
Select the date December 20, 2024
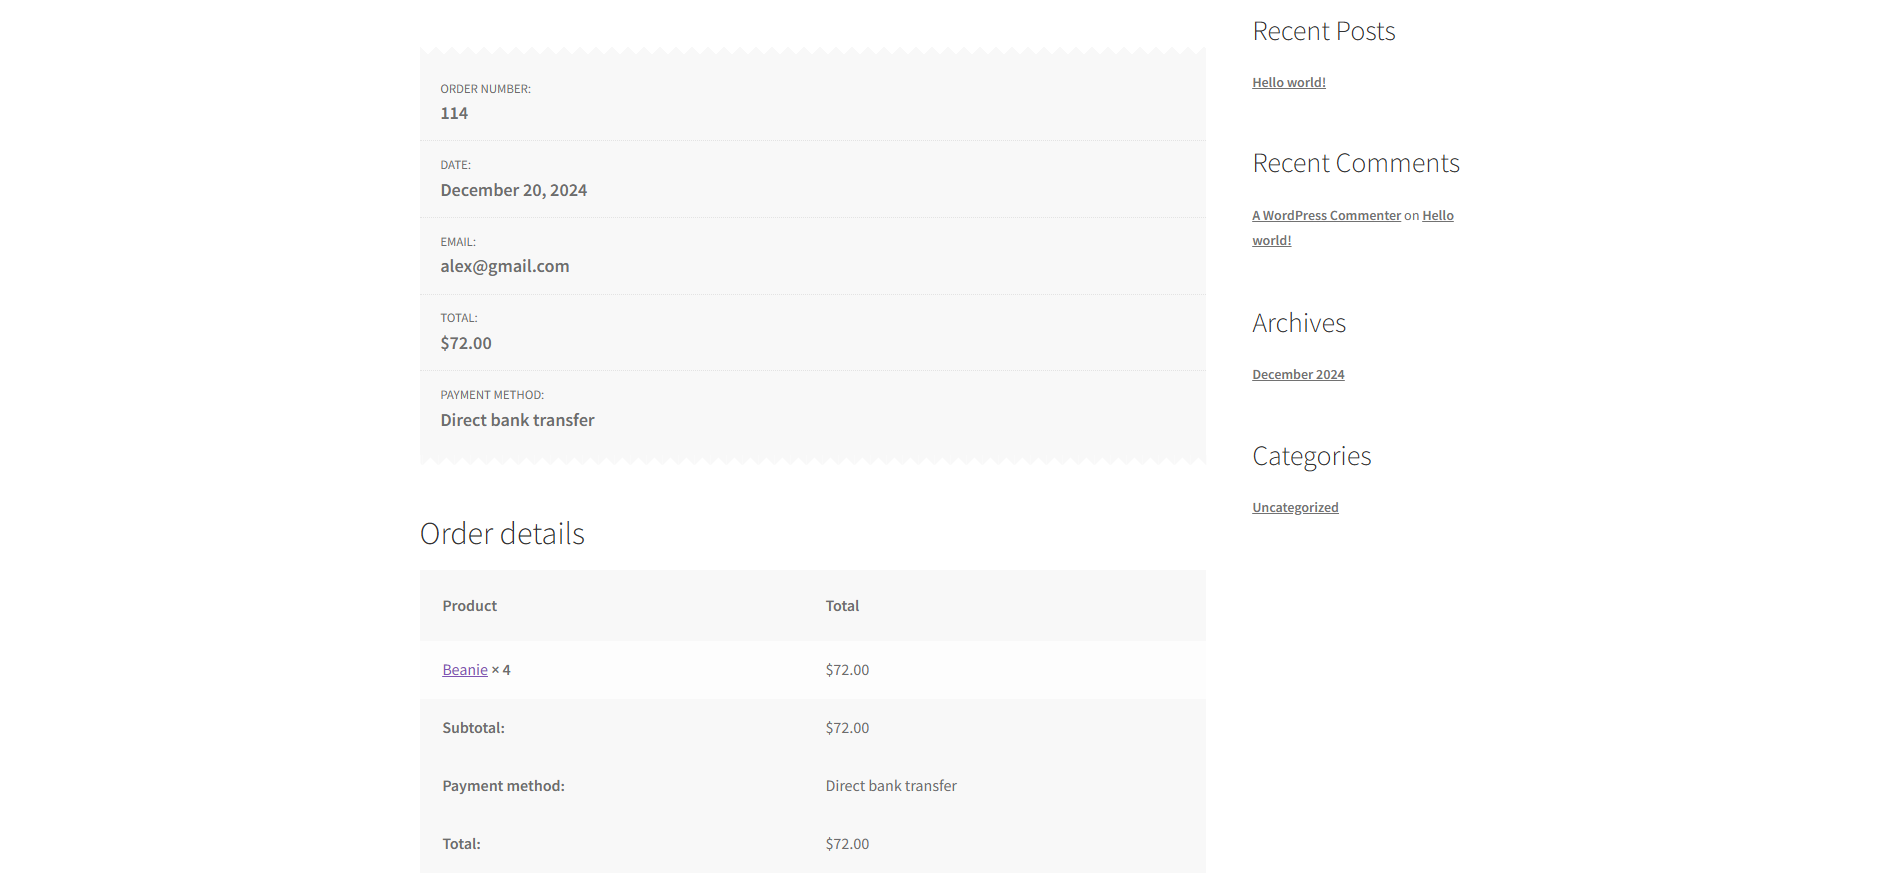pyautogui.click(x=513, y=190)
